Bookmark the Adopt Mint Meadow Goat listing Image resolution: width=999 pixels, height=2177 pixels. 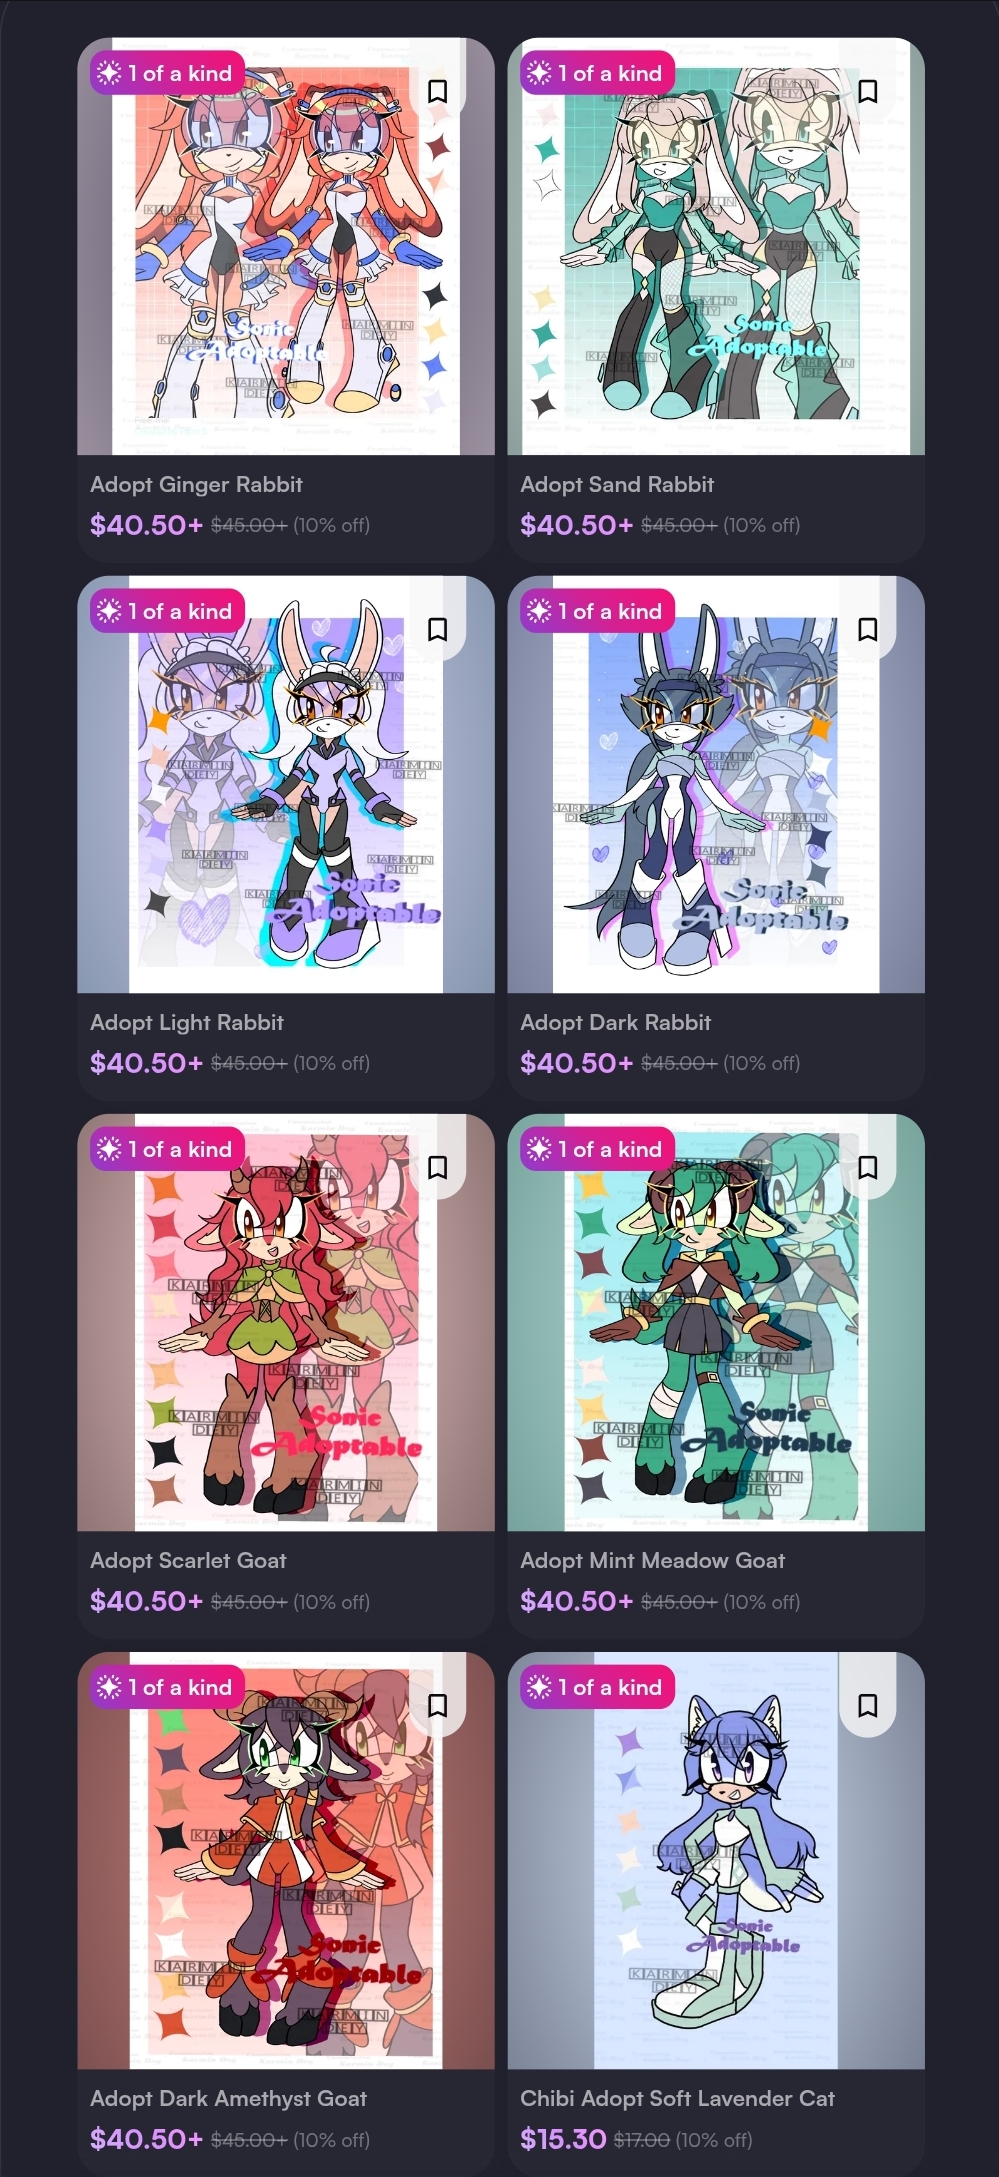click(x=867, y=1167)
